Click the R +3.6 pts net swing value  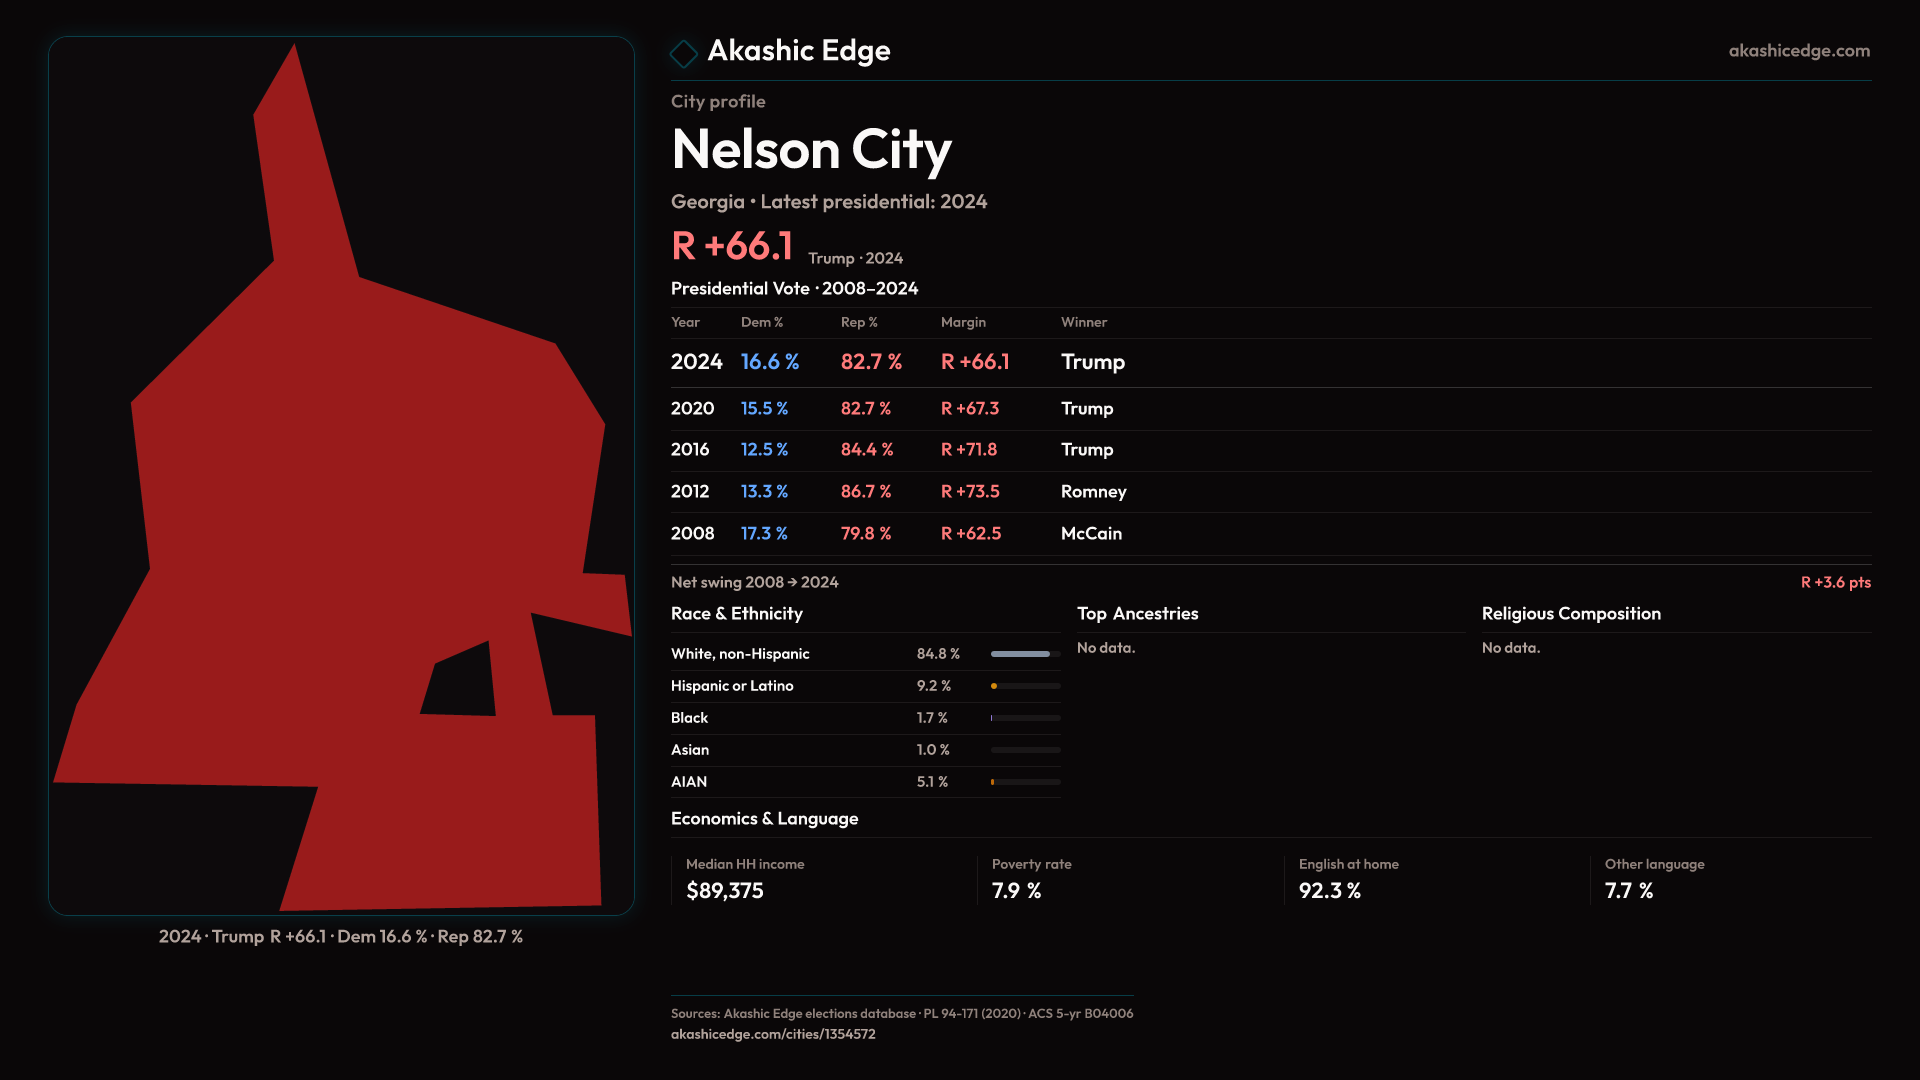pyautogui.click(x=1835, y=583)
